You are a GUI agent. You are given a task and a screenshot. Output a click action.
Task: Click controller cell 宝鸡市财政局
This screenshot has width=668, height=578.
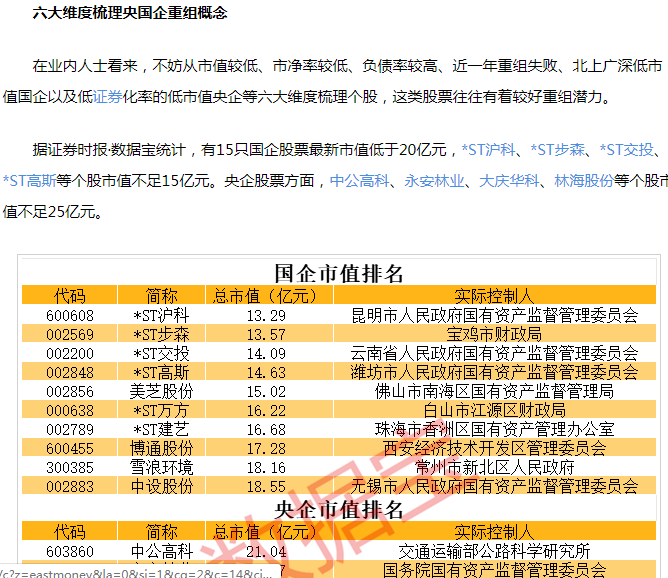(494, 334)
